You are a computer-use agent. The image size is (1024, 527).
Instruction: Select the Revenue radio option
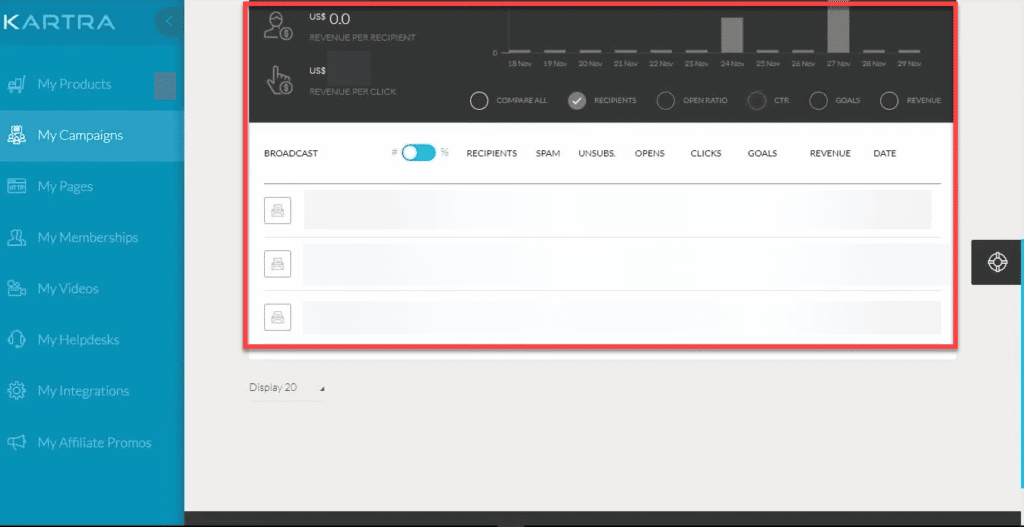(x=889, y=101)
